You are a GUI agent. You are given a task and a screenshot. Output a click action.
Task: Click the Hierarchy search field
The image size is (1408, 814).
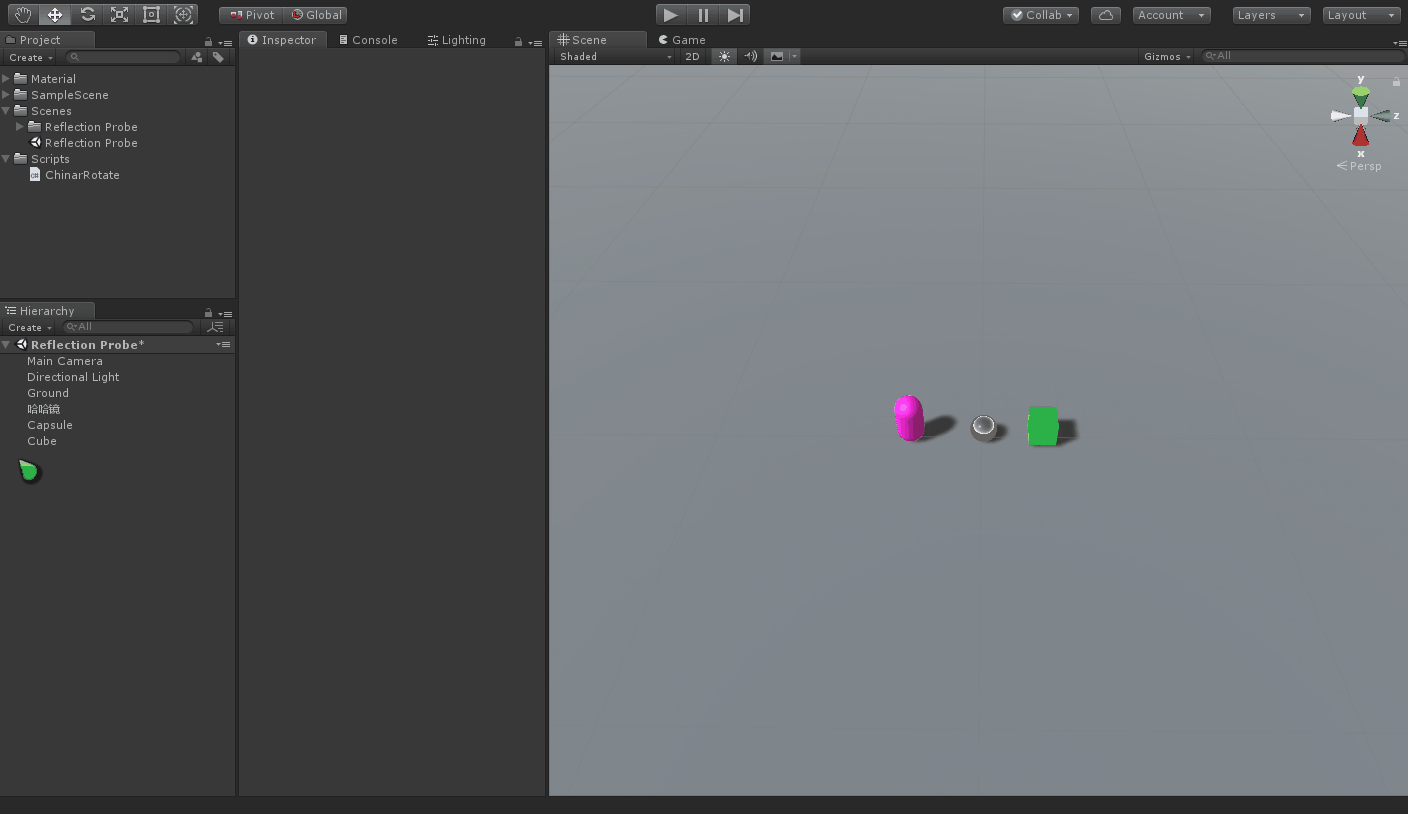(x=128, y=327)
